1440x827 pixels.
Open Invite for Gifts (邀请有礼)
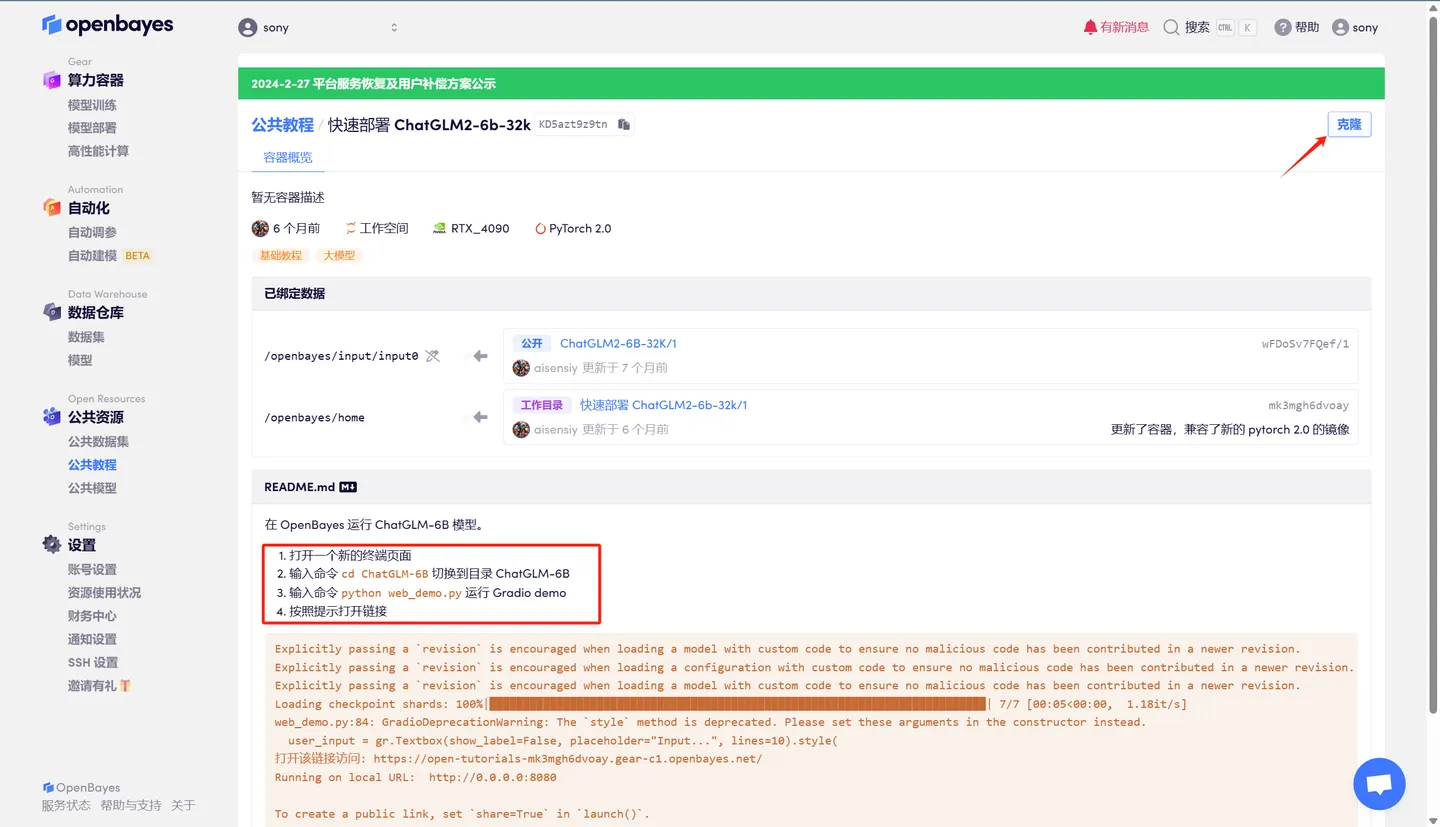coord(99,686)
